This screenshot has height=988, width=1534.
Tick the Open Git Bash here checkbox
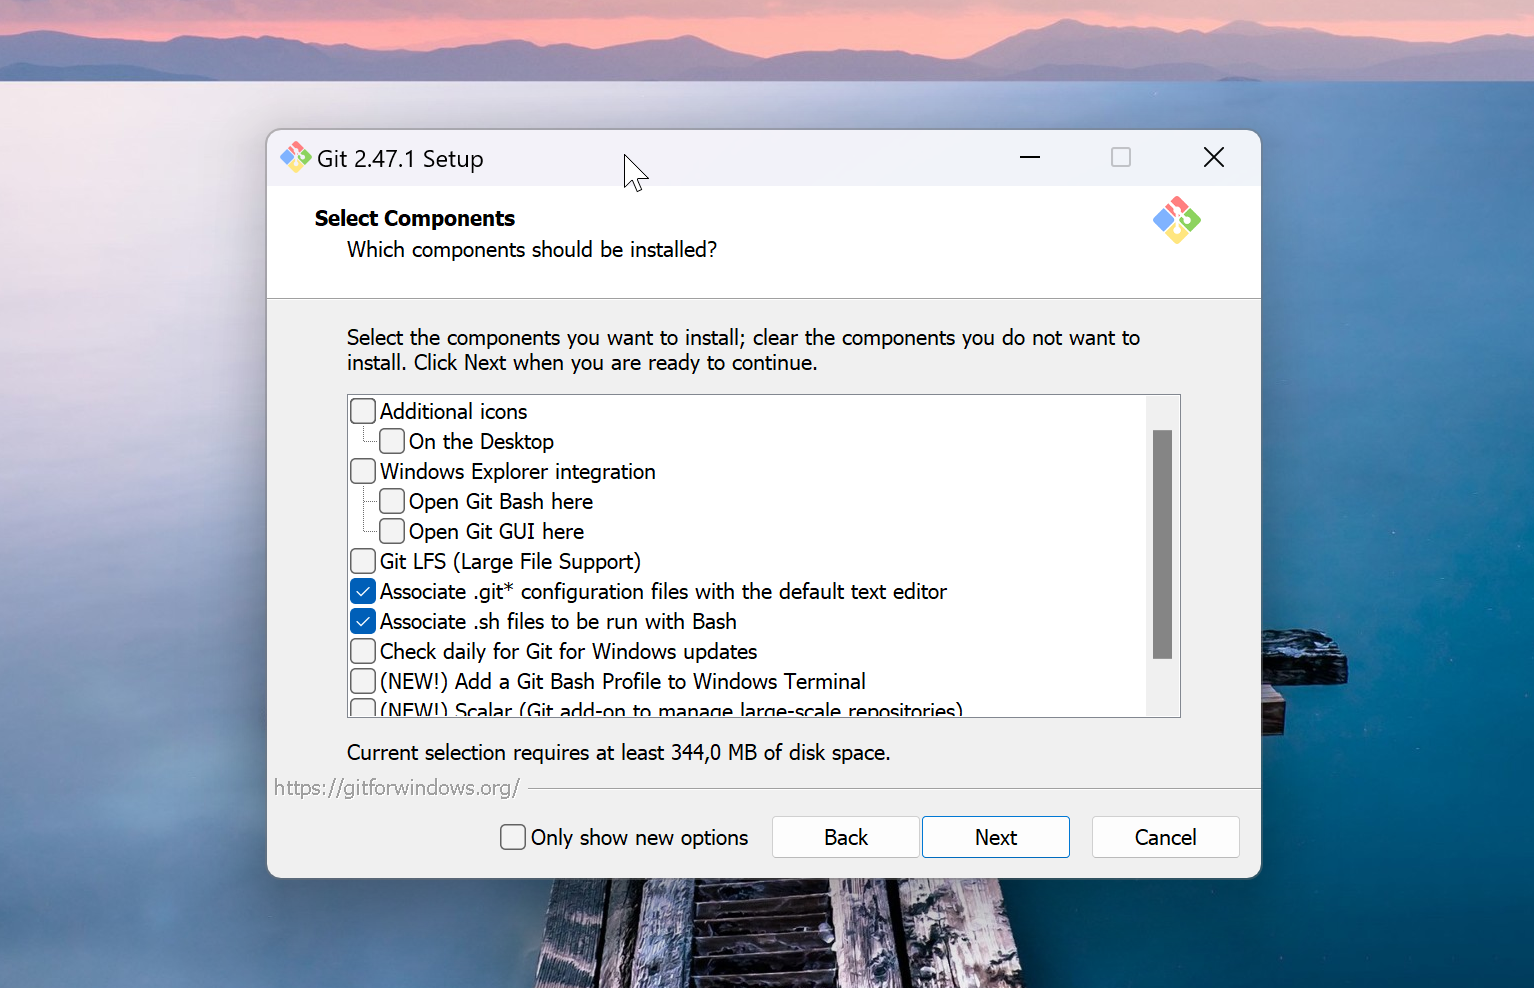tap(392, 501)
